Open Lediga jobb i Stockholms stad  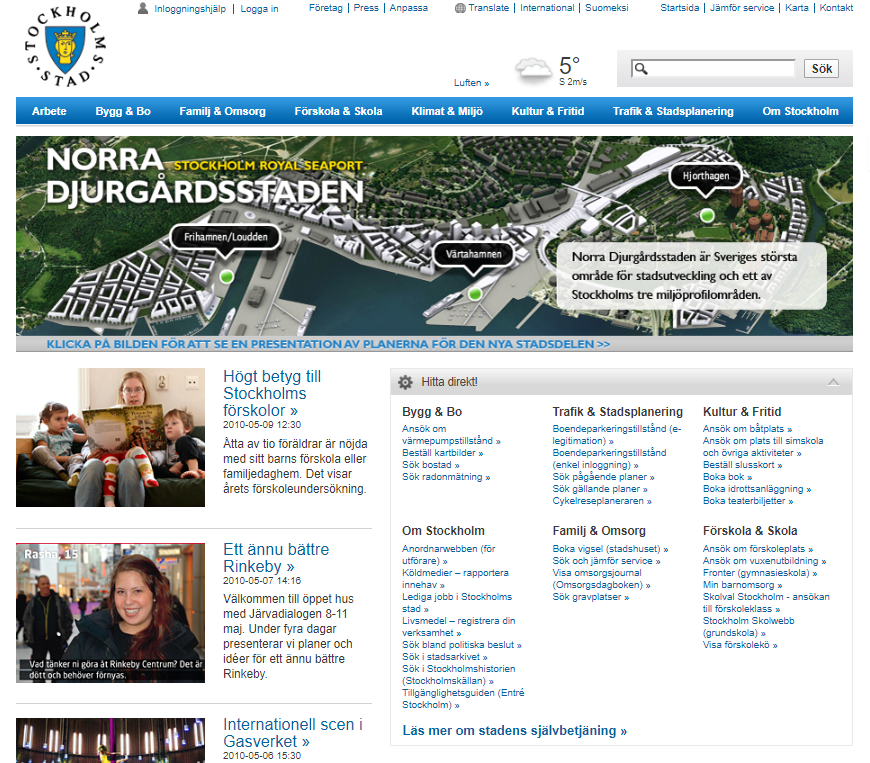click(x=457, y=603)
